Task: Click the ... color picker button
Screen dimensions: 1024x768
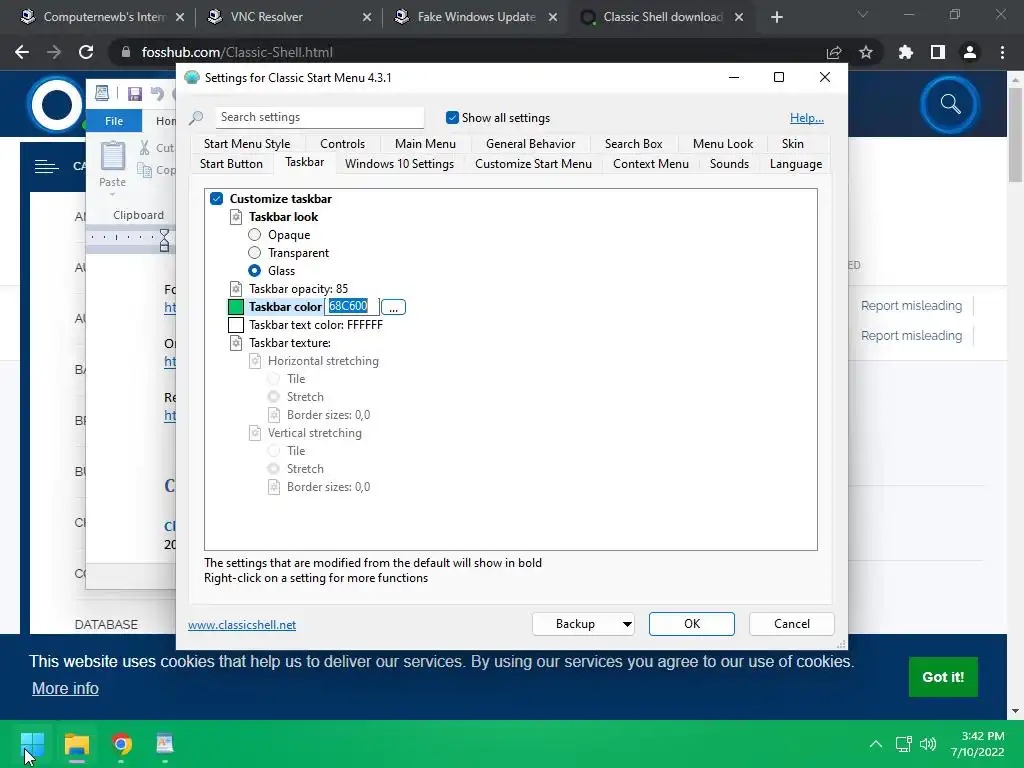Action: click(x=393, y=307)
